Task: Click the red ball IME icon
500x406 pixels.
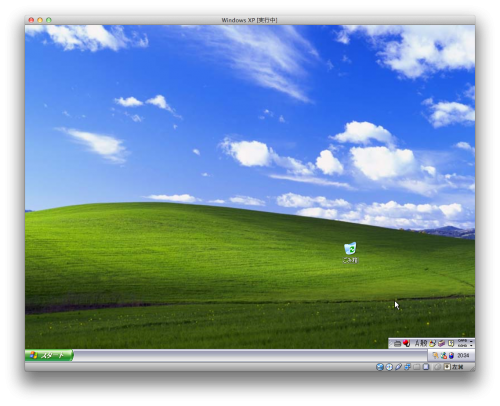Action: (406, 343)
